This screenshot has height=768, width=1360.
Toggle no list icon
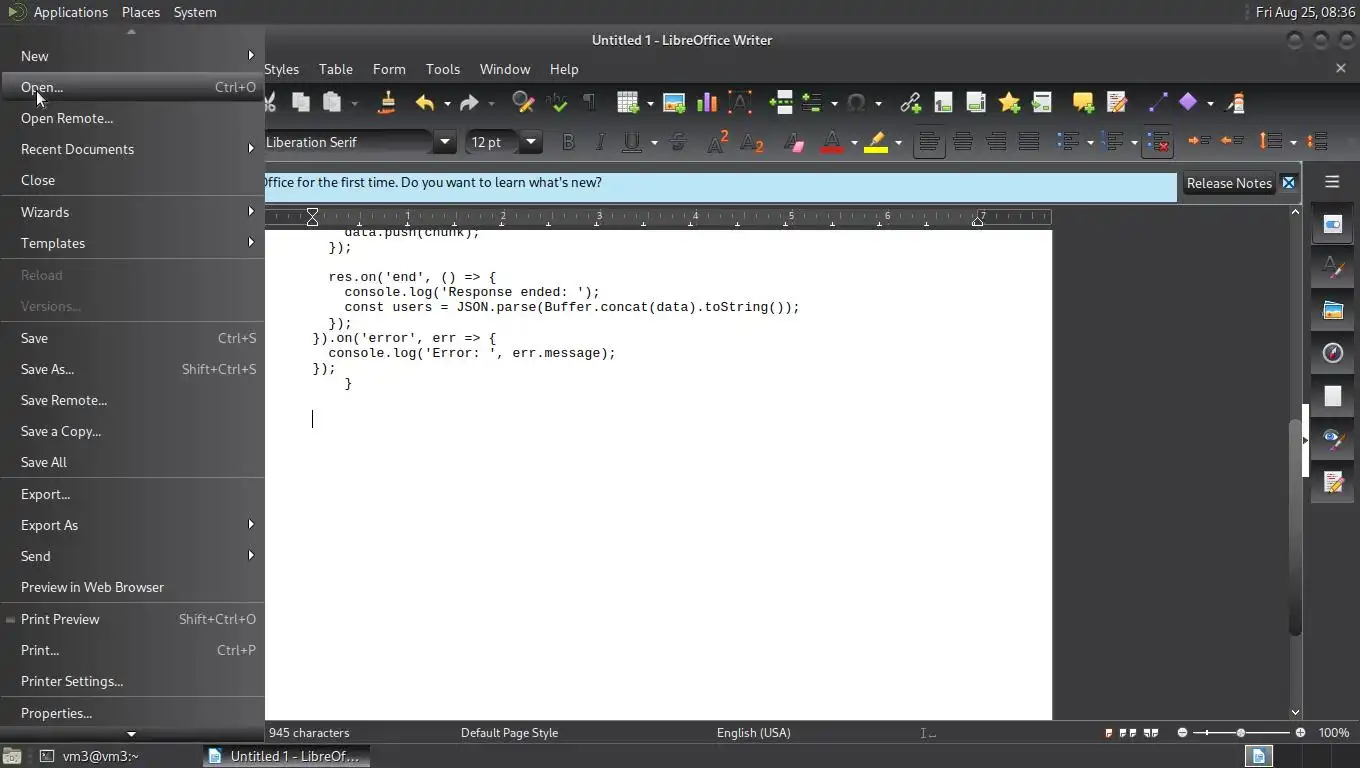click(x=1157, y=142)
